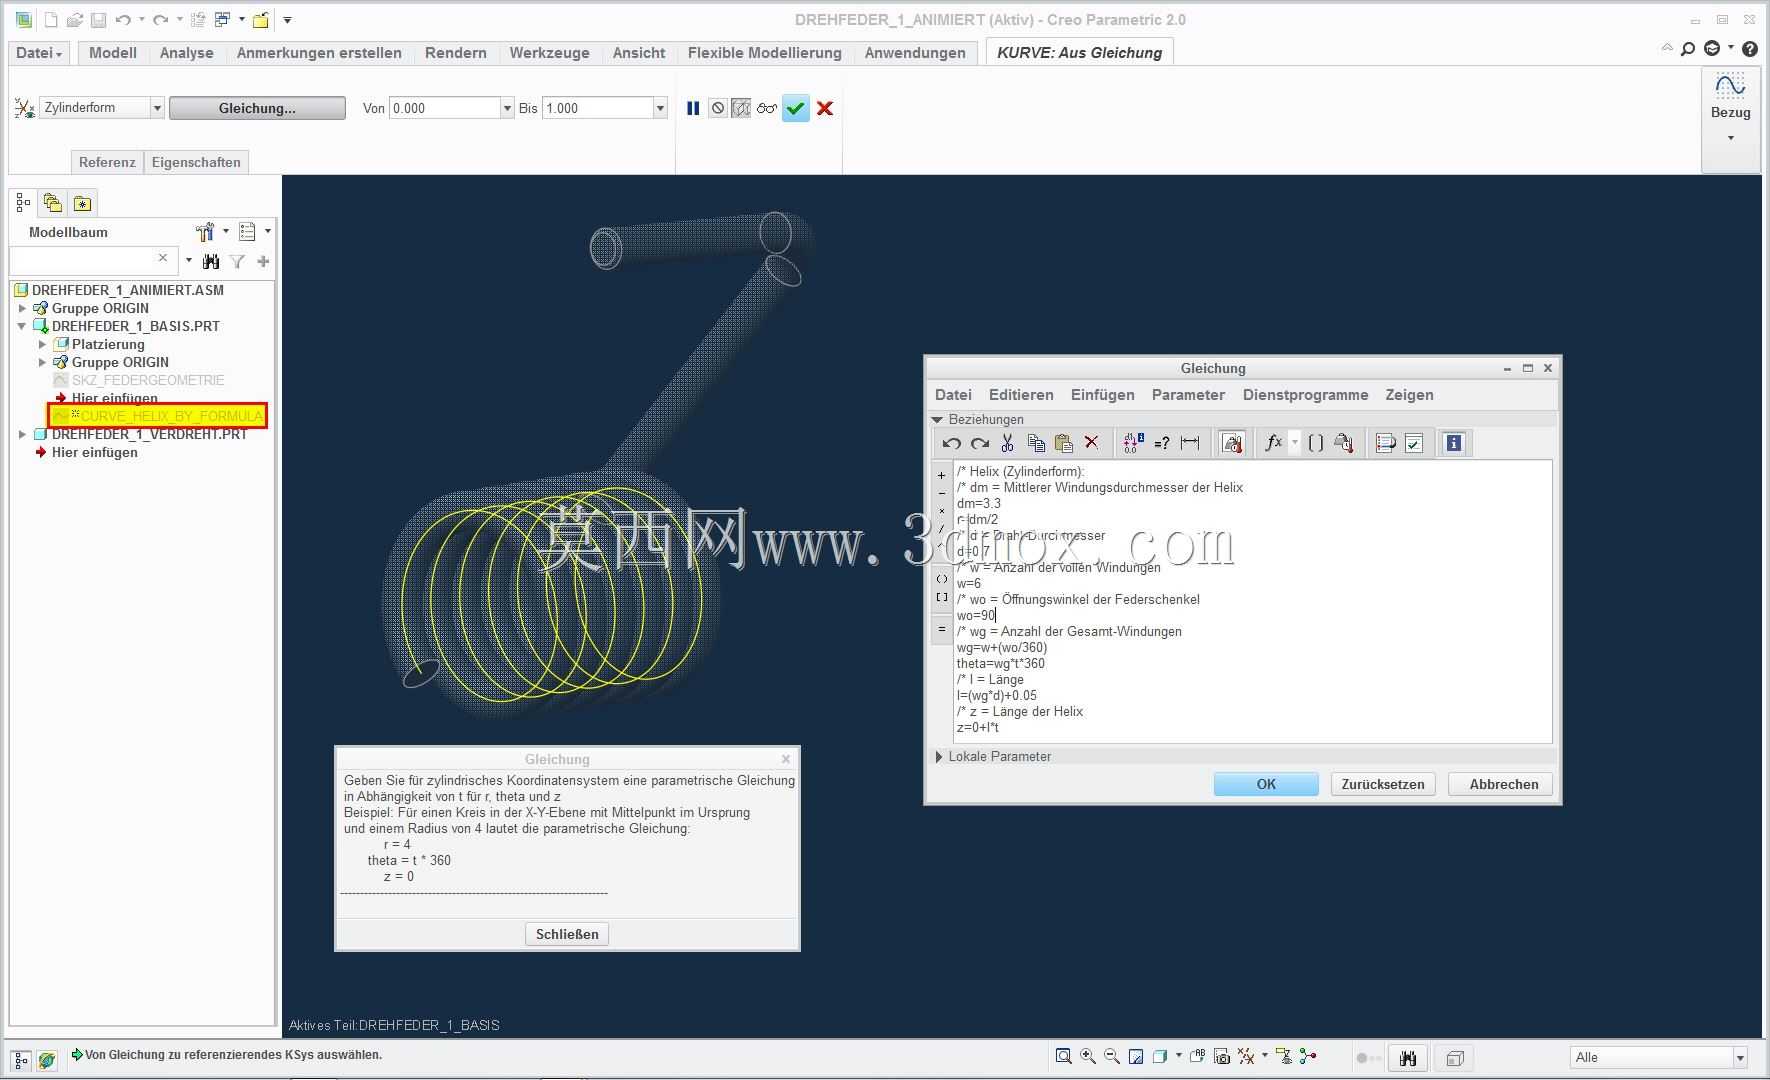Screen dimensions: 1770x1080
Task: Create new file from quick access toolbar
Action: [x=51, y=20]
